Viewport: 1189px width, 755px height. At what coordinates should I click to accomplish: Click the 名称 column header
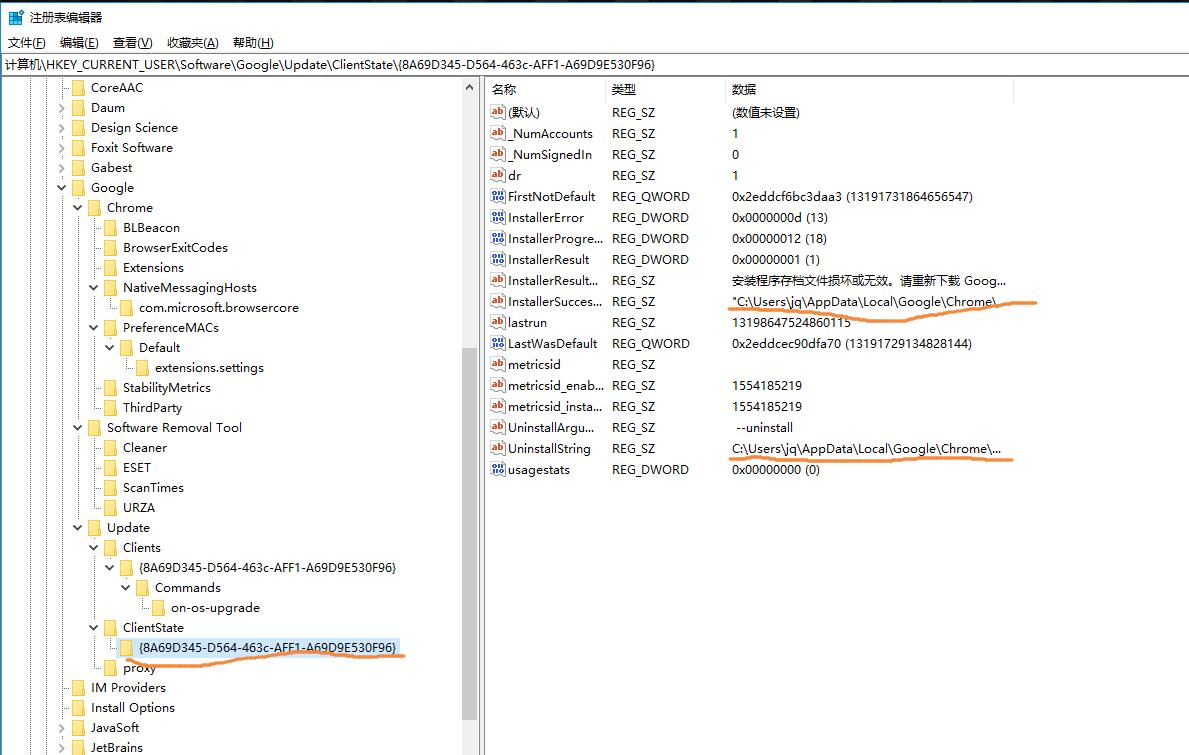pyautogui.click(x=504, y=90)
